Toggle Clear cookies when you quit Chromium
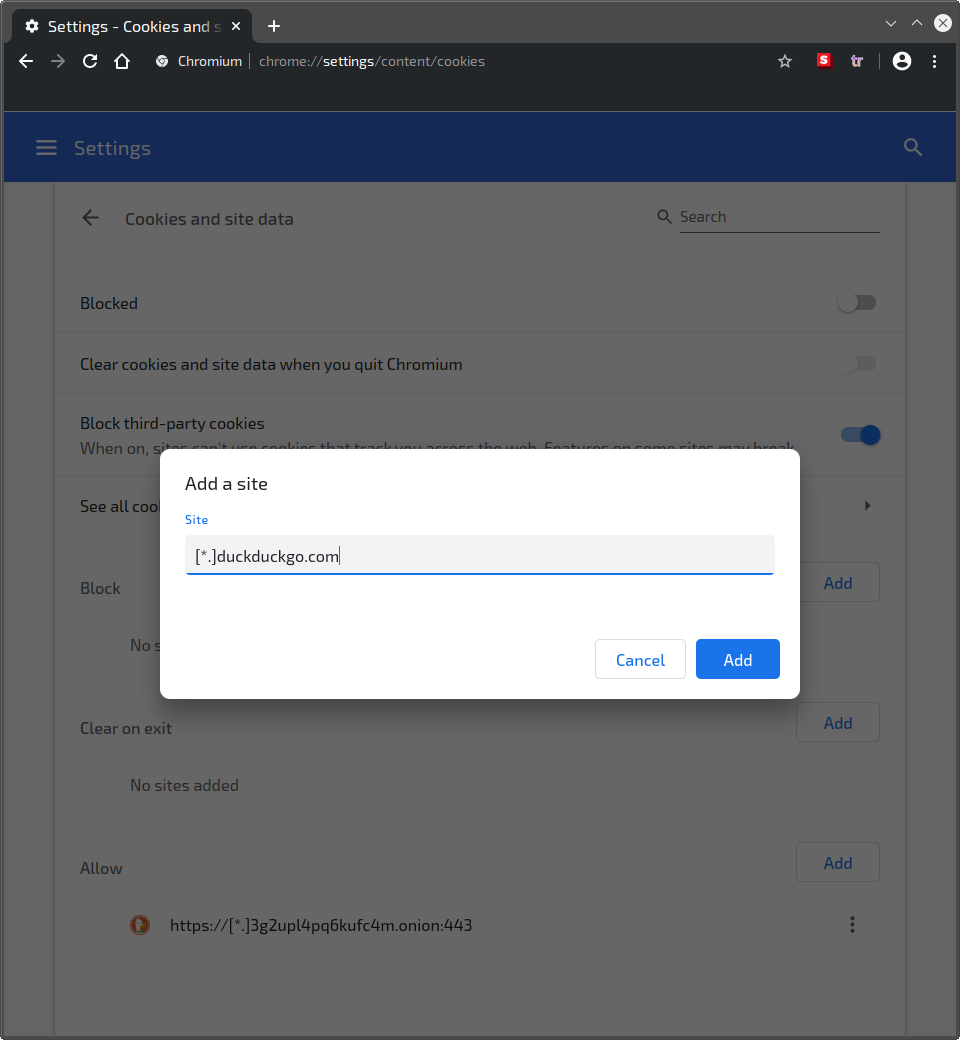Viewport: 960px width, 1040px height. pos(857,364)
